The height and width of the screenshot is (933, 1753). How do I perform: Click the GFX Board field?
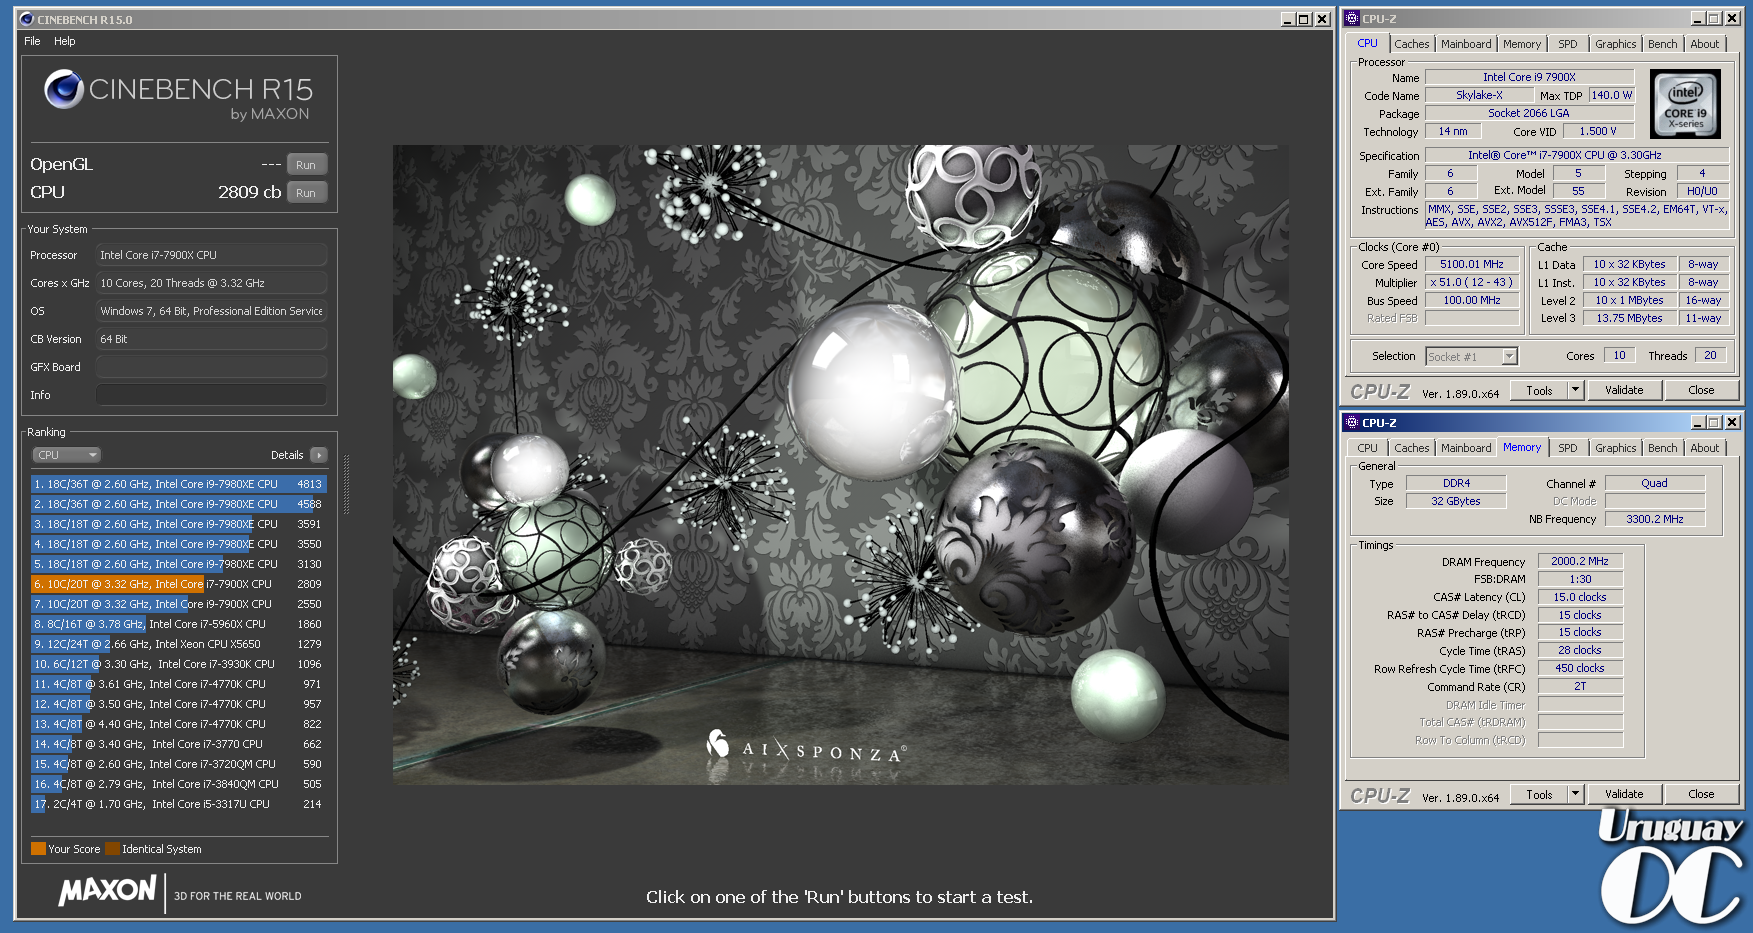coord(211,367)
